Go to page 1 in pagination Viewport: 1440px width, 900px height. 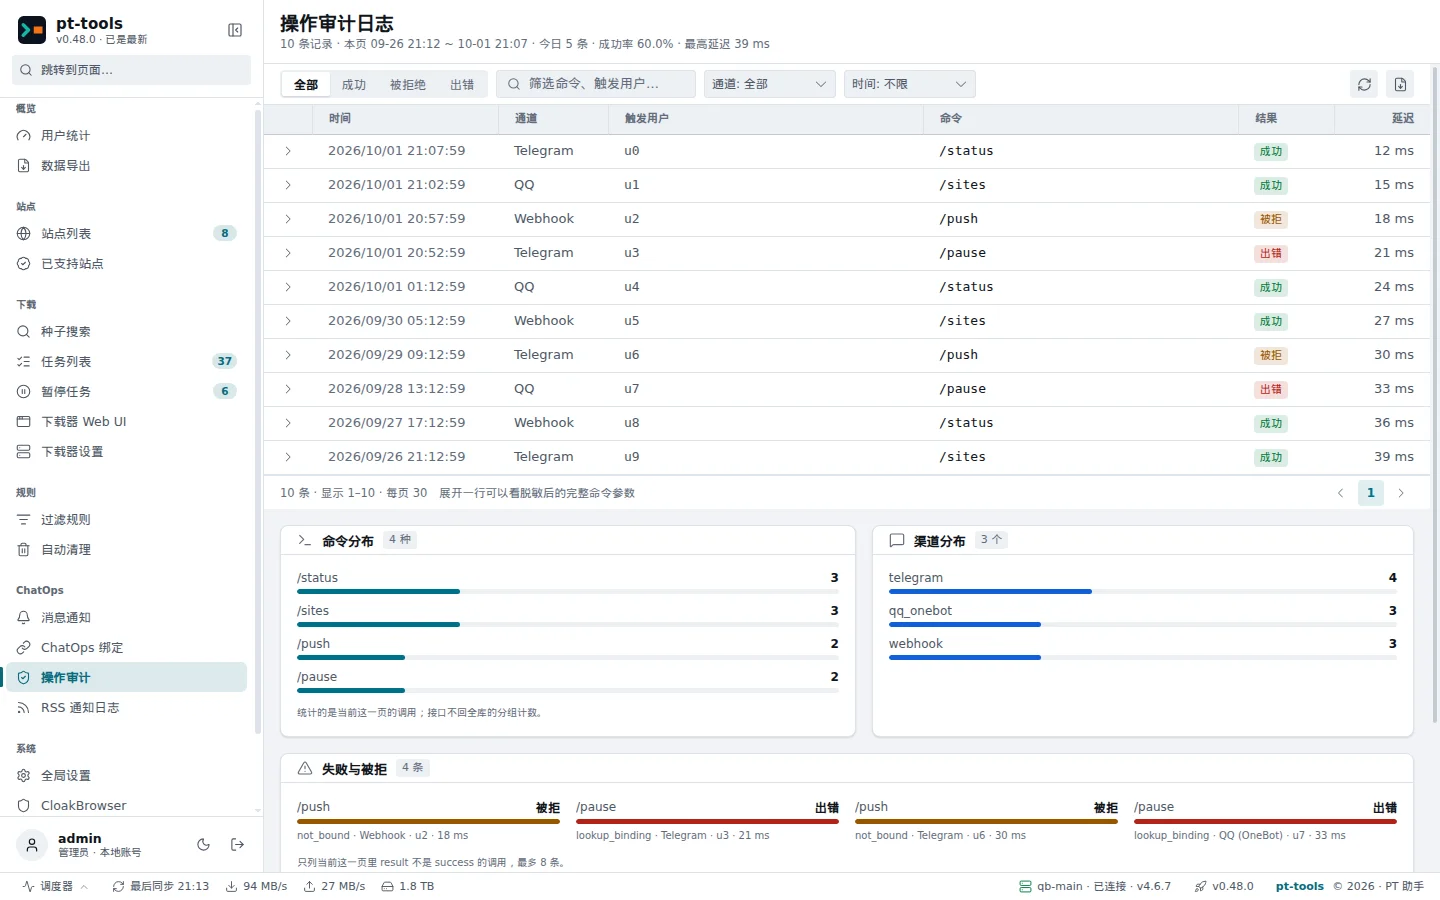click(1370, 493)
